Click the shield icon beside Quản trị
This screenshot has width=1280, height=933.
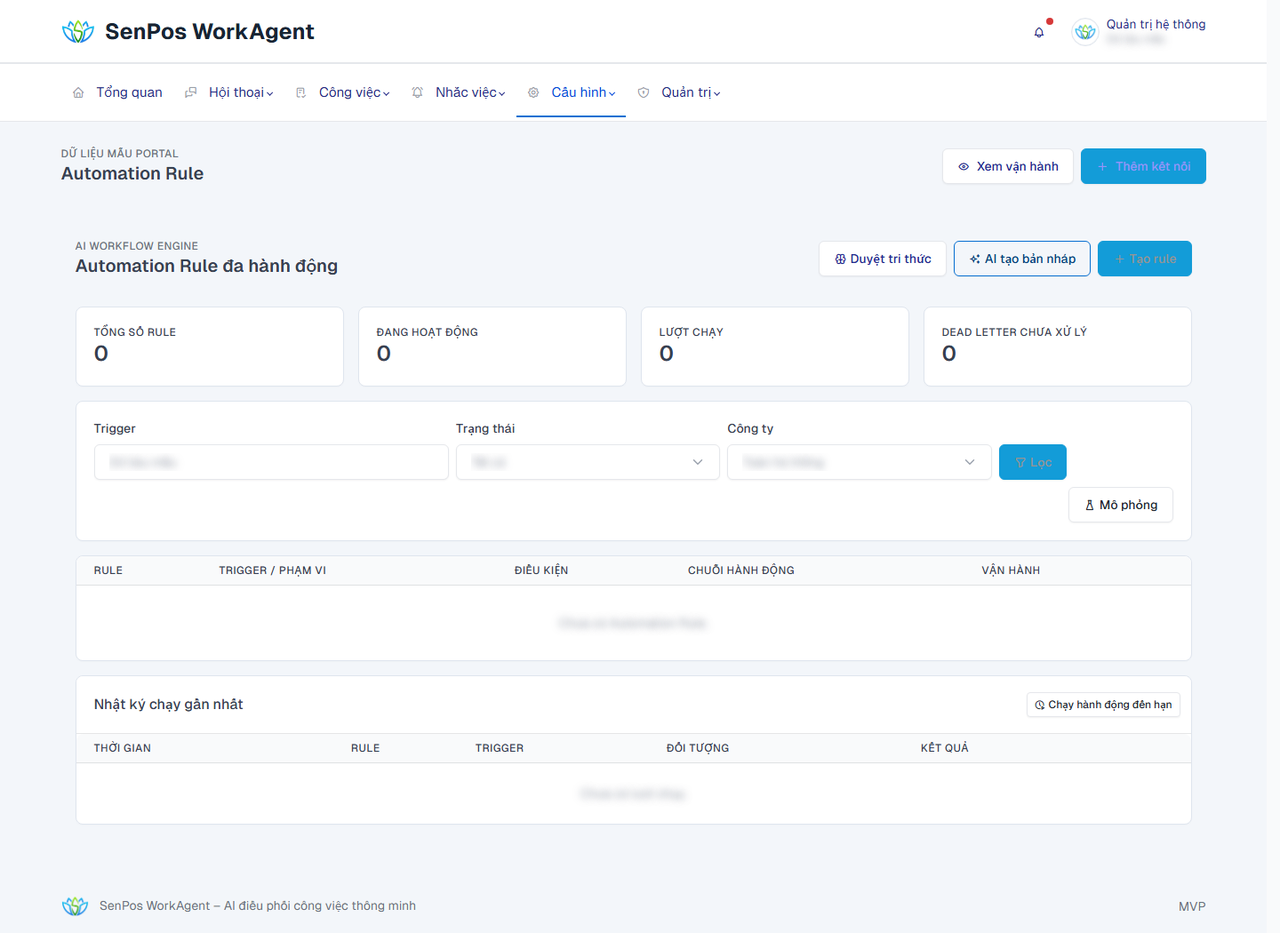tap(643, 93)
